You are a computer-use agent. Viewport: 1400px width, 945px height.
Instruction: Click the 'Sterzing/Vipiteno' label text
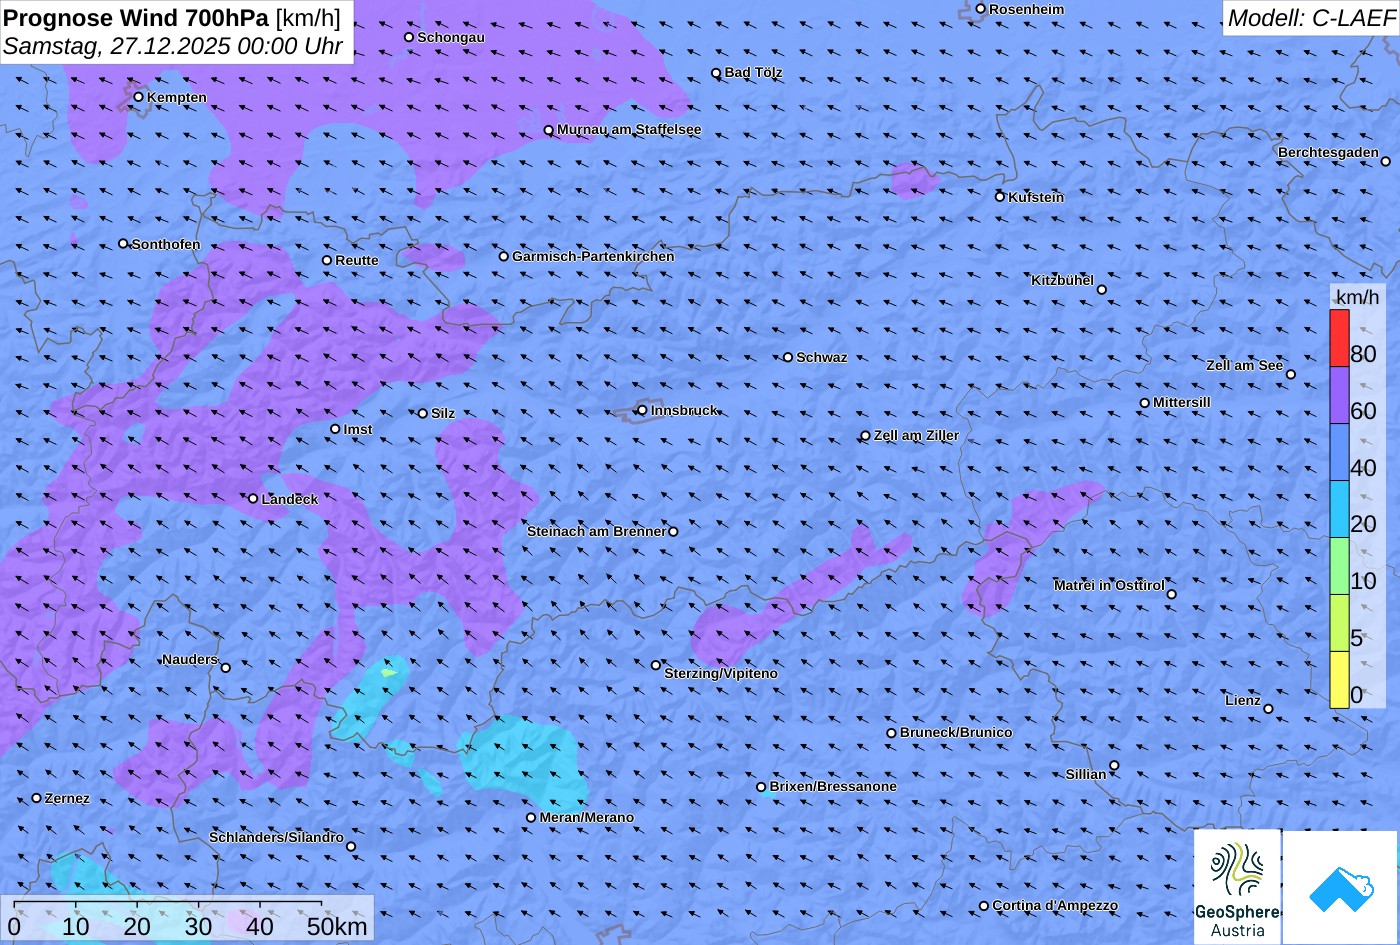tap(721, 674)
